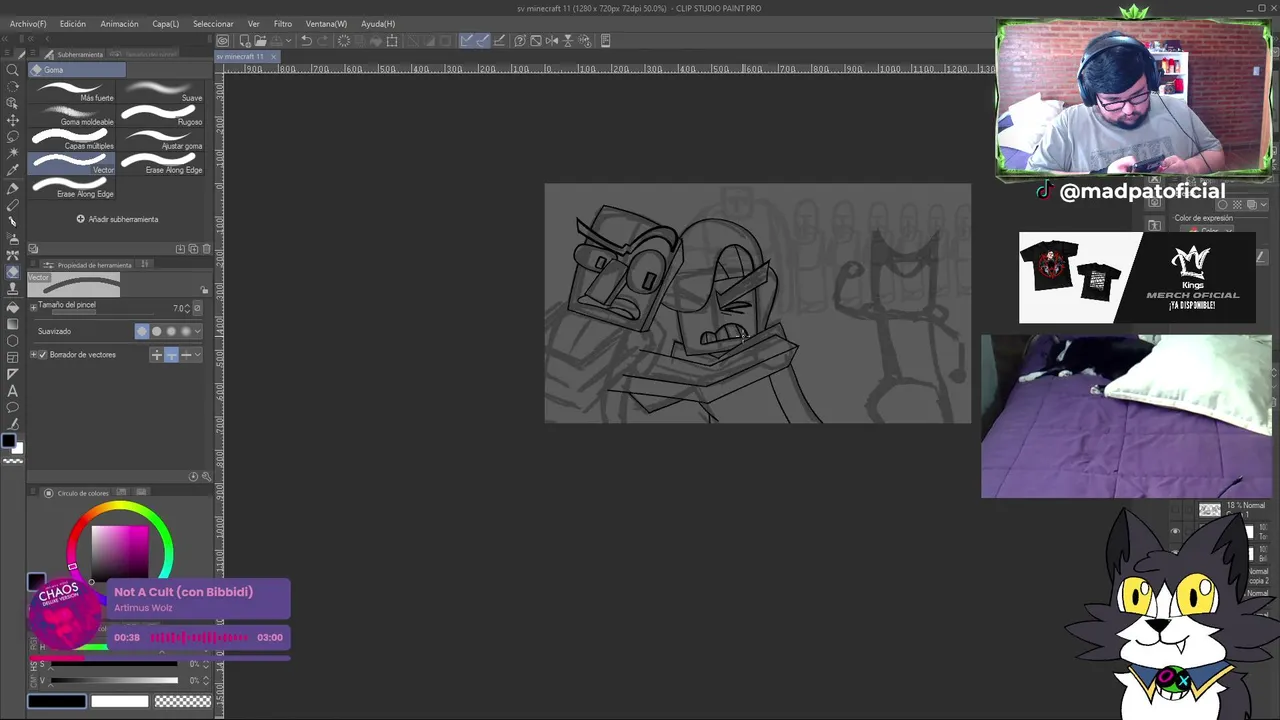This screenshot has width=1280, height=720.
Task: Select the Text tool
Action: (13, 391)
